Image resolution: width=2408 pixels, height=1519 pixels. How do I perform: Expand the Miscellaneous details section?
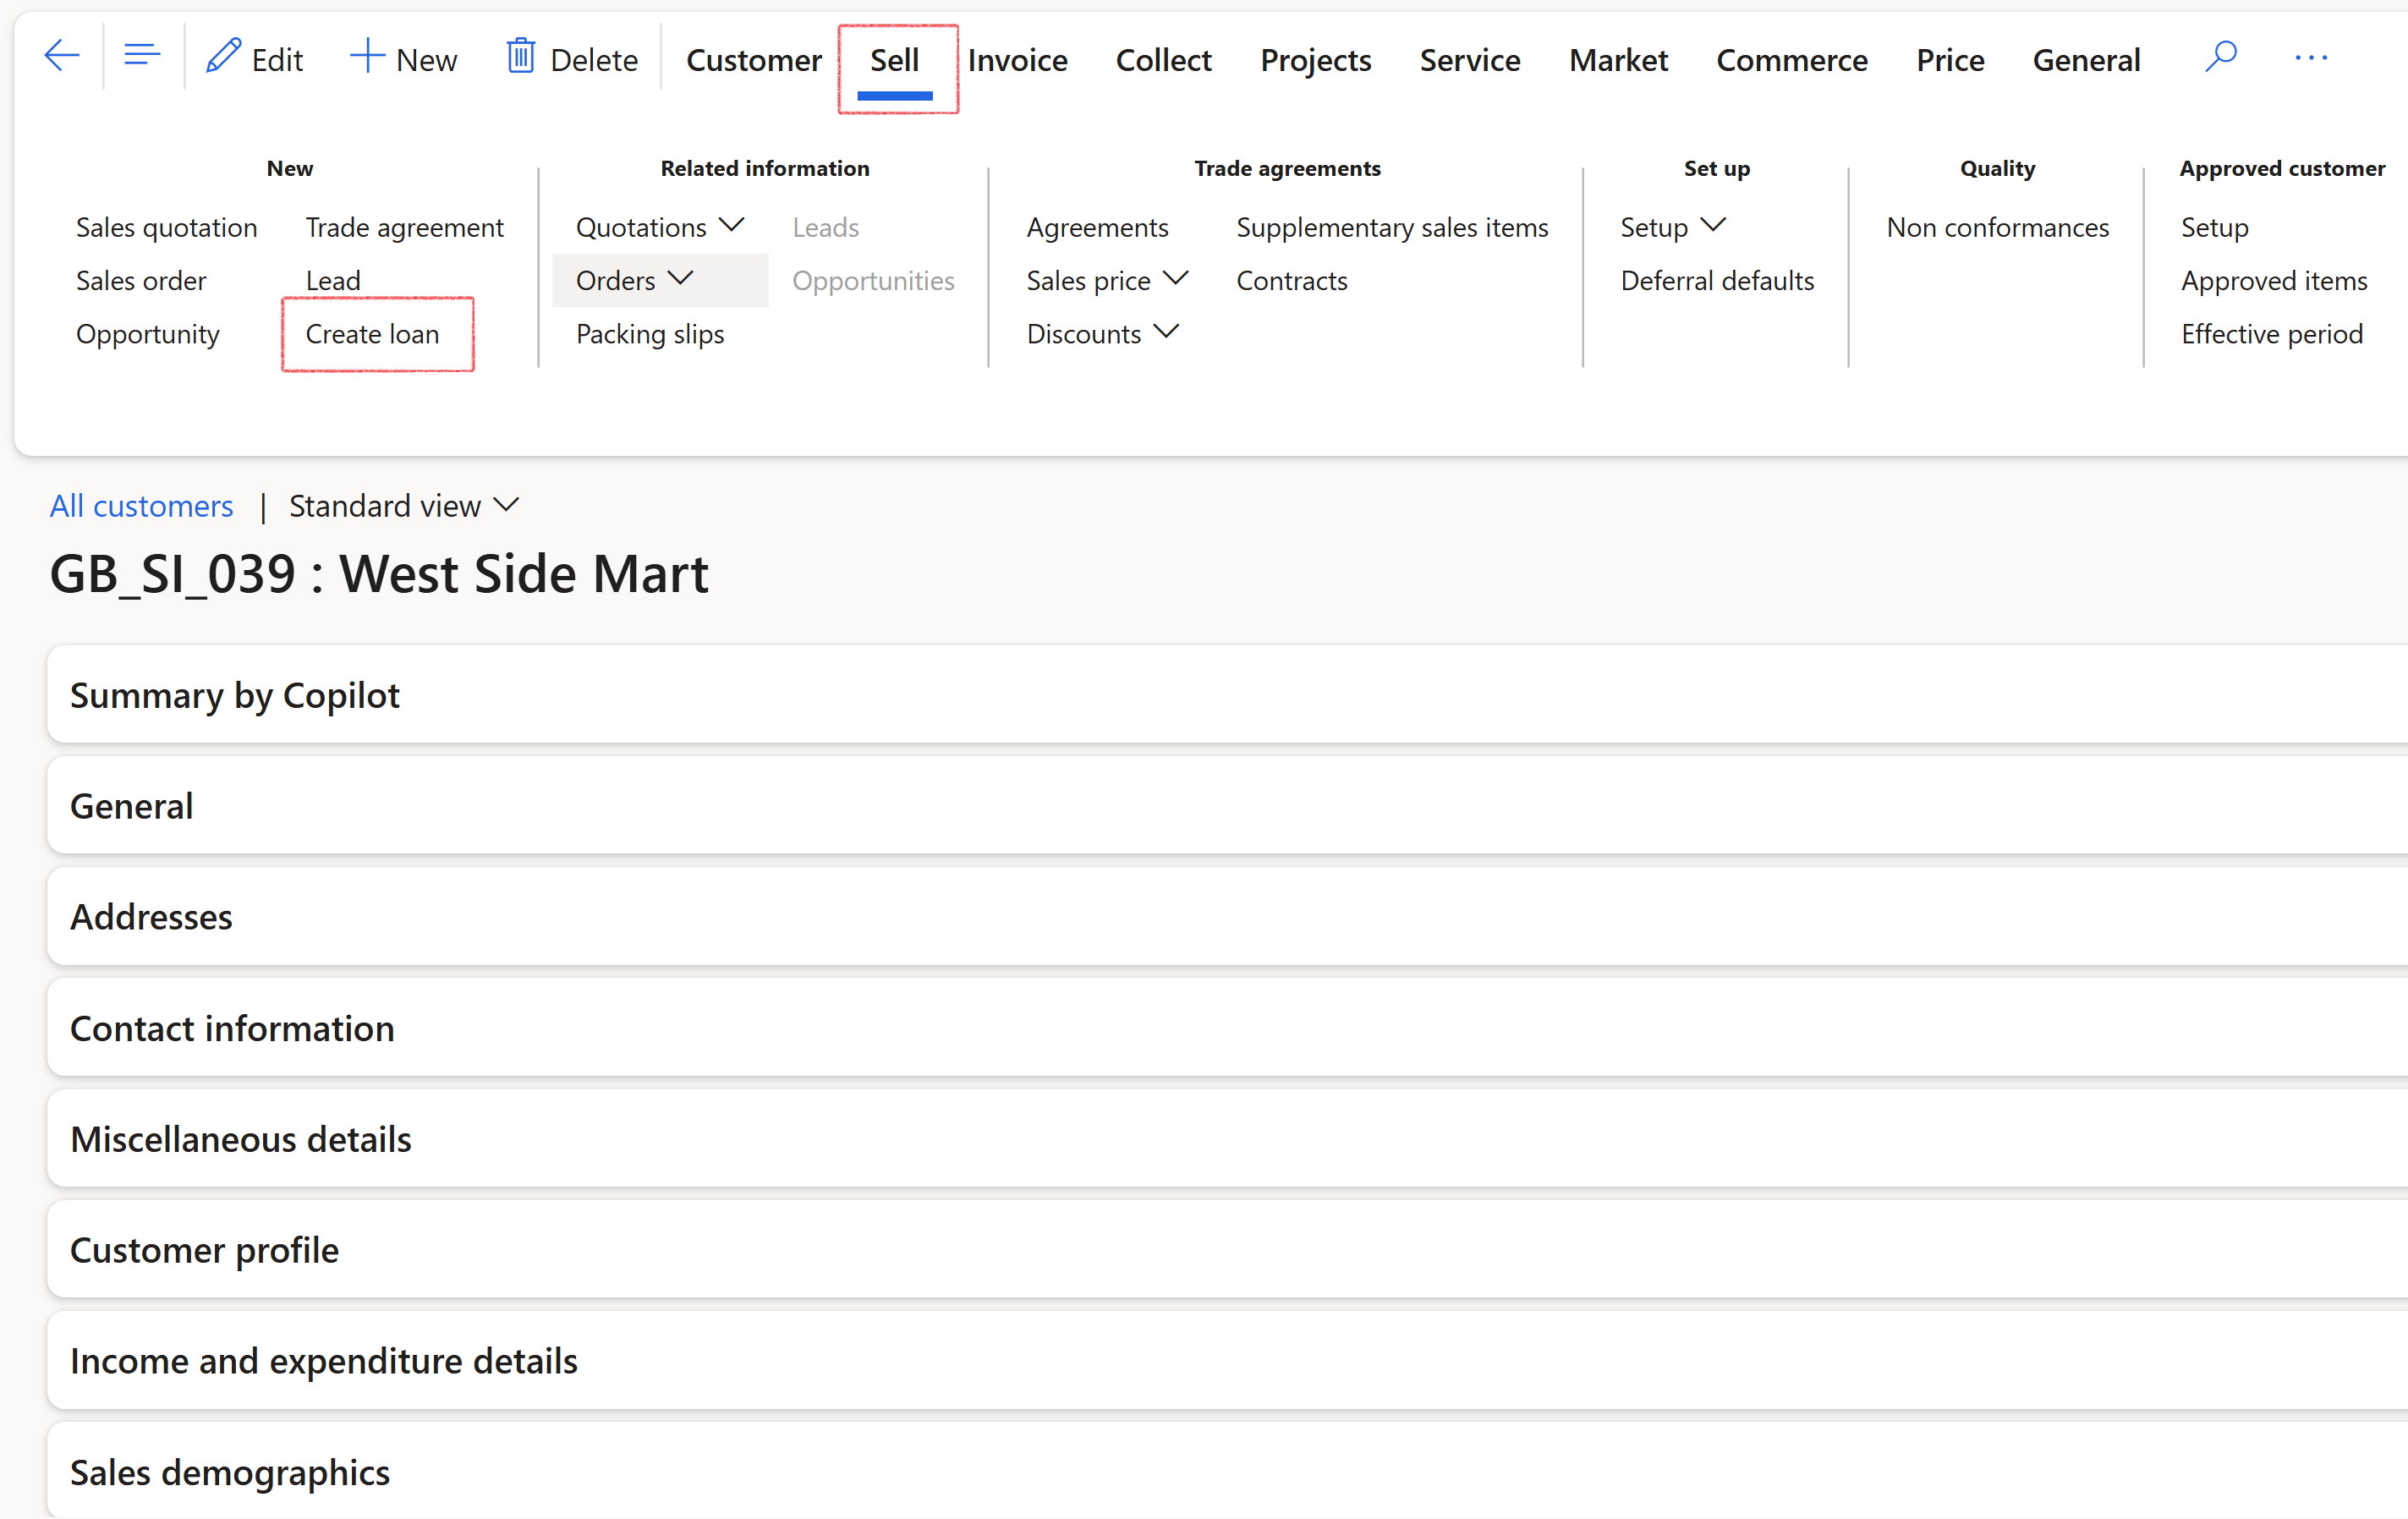pyautogui.click(x=1227, y=1139)
